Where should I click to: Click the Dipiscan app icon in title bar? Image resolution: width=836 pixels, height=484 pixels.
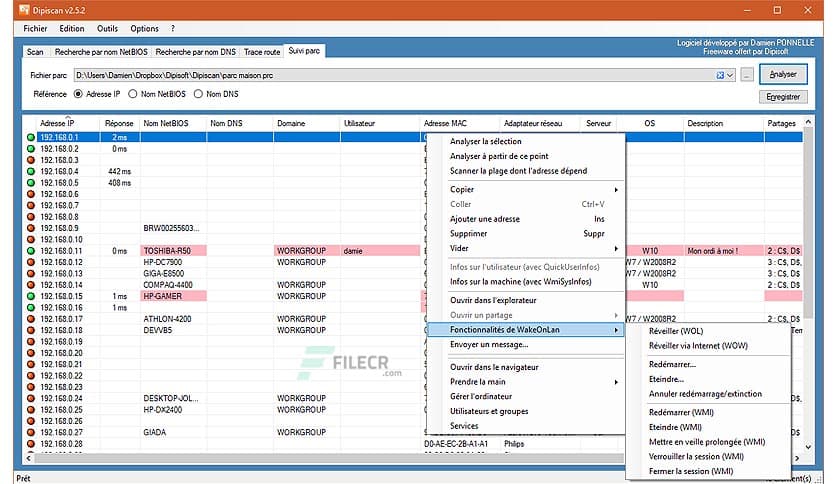(24, 10)
